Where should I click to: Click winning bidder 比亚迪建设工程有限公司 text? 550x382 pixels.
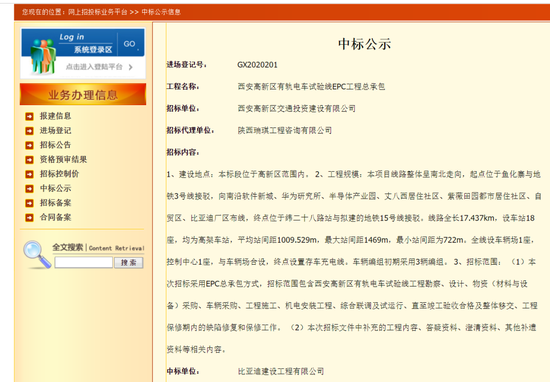click(x=281, y=371)
